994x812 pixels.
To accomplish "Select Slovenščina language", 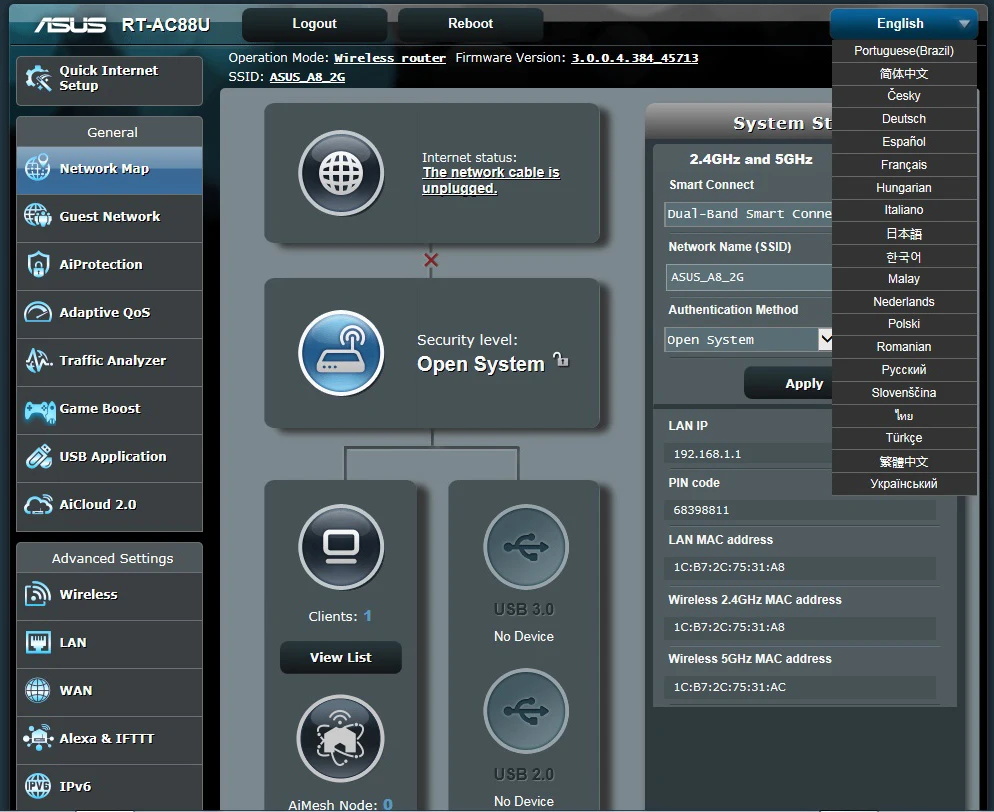I will click(x=904, y=392).
